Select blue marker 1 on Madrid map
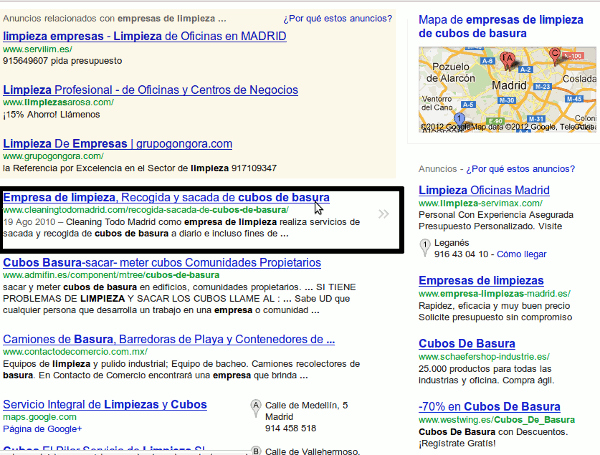The width and height of the screenshot is (600, 455). pos(460,120)
